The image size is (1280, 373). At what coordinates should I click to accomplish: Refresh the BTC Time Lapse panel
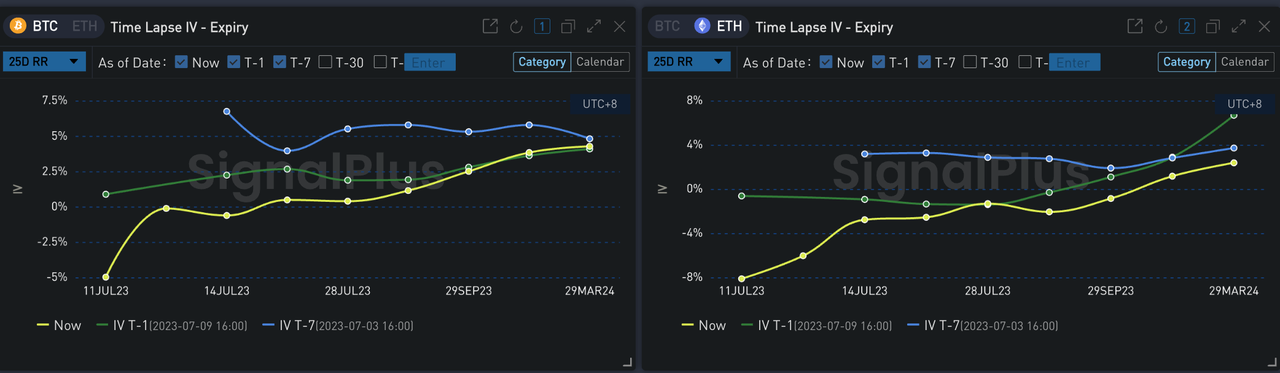tap(516, 27)
